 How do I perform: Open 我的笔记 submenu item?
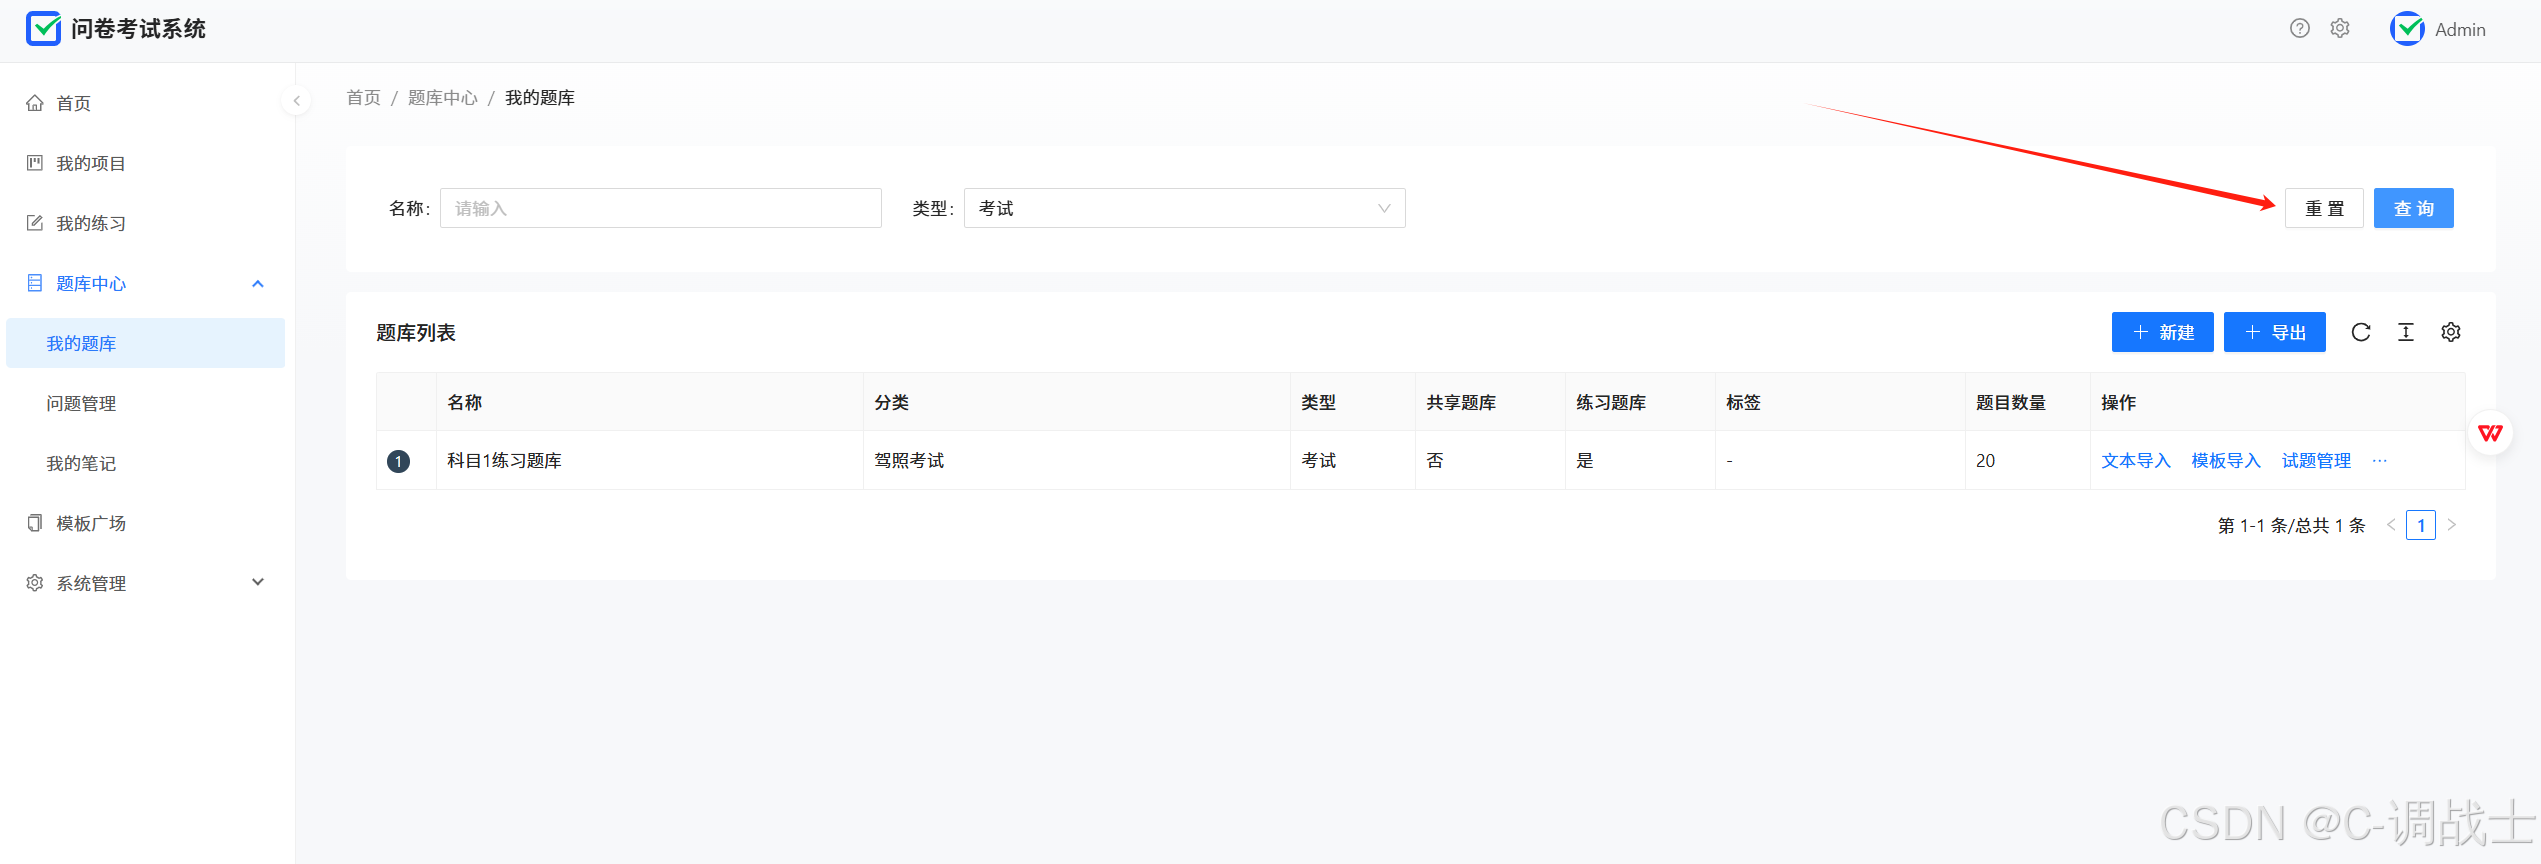click(146, 463)
